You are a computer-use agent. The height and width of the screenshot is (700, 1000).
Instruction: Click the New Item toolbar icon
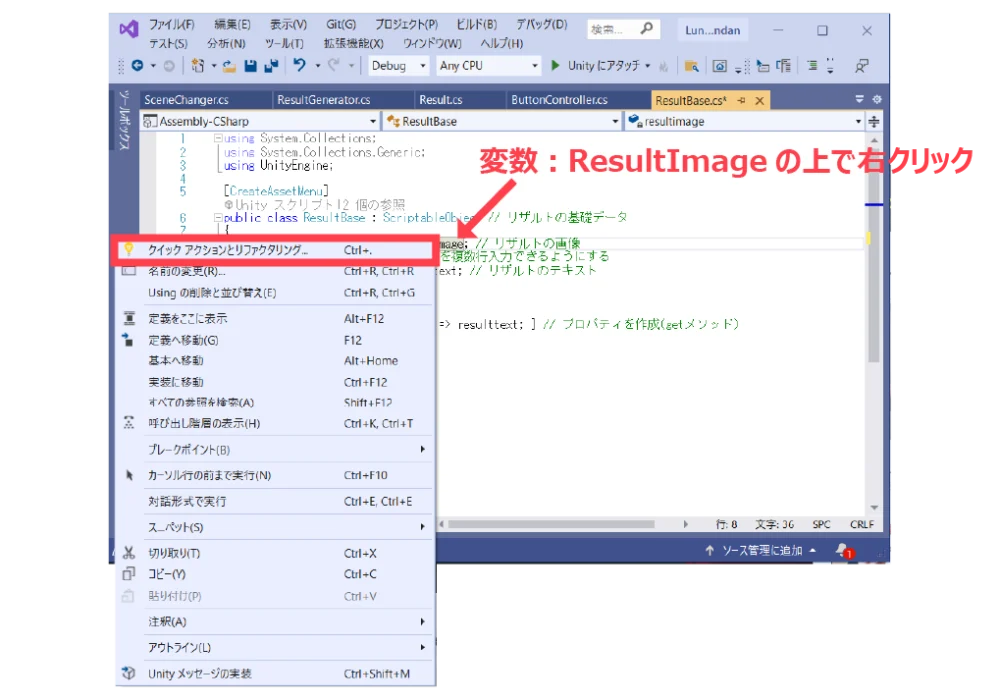point(198,66)
